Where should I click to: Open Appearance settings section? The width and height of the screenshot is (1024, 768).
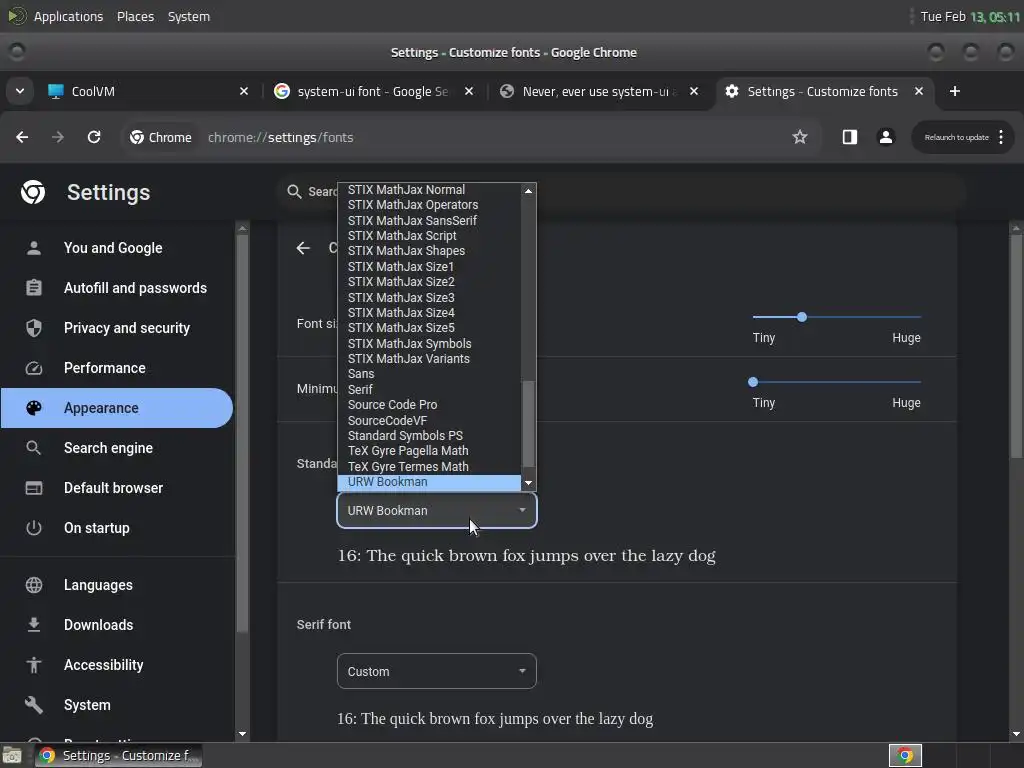(x=118, y=408)
